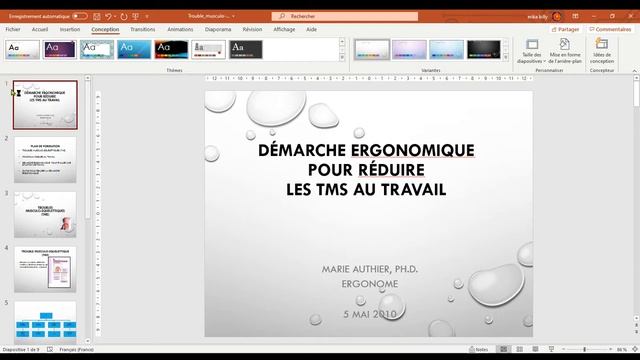Select the black variant
This screenshot has height=360, width=640.
pos(484,49)
